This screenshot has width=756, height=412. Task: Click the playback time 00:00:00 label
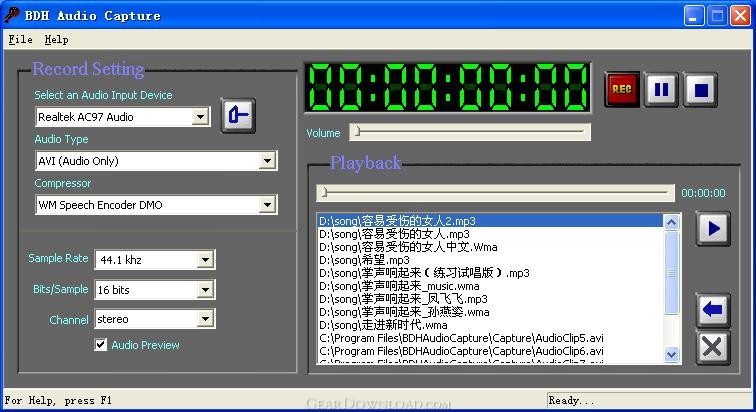click(703, 193)
